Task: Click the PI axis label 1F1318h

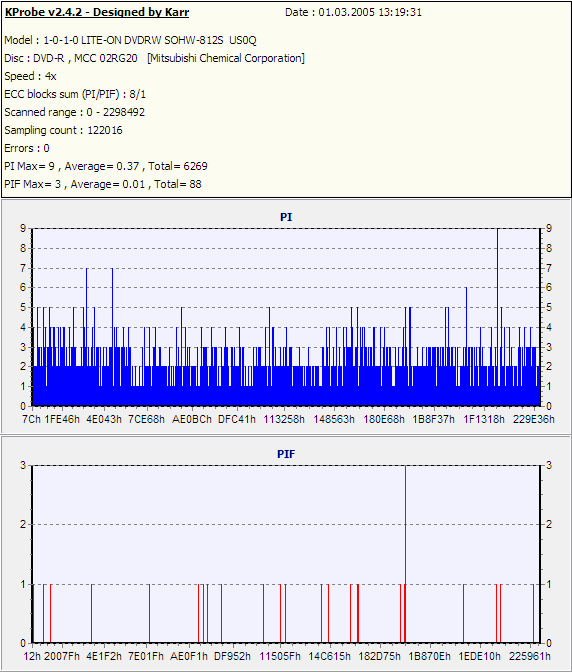Action: pos(484,419)
